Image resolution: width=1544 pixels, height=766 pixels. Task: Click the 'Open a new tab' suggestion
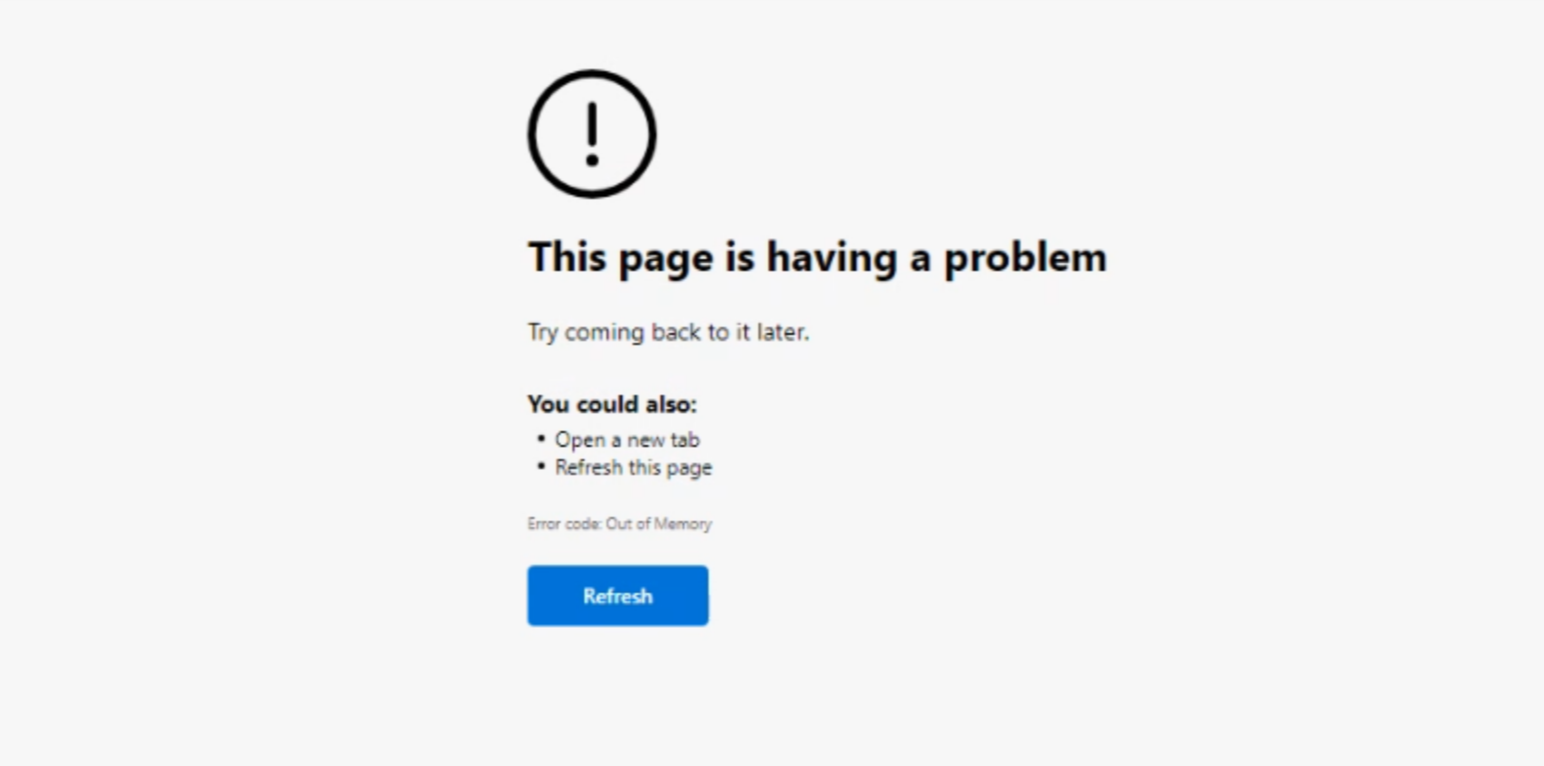tap(627, 440)
